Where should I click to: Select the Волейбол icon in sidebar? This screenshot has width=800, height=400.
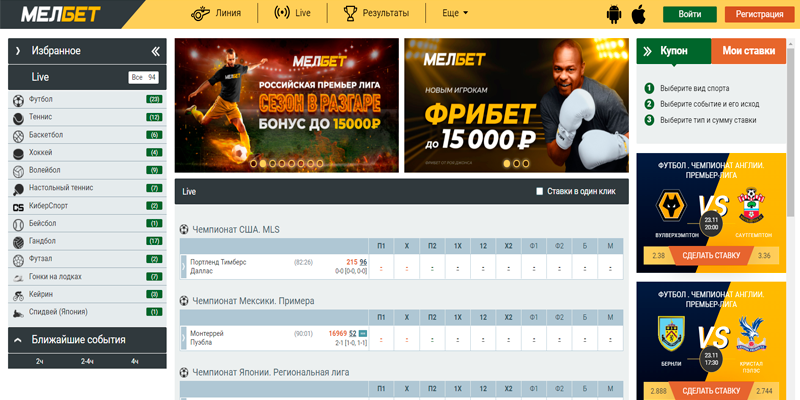18,171
